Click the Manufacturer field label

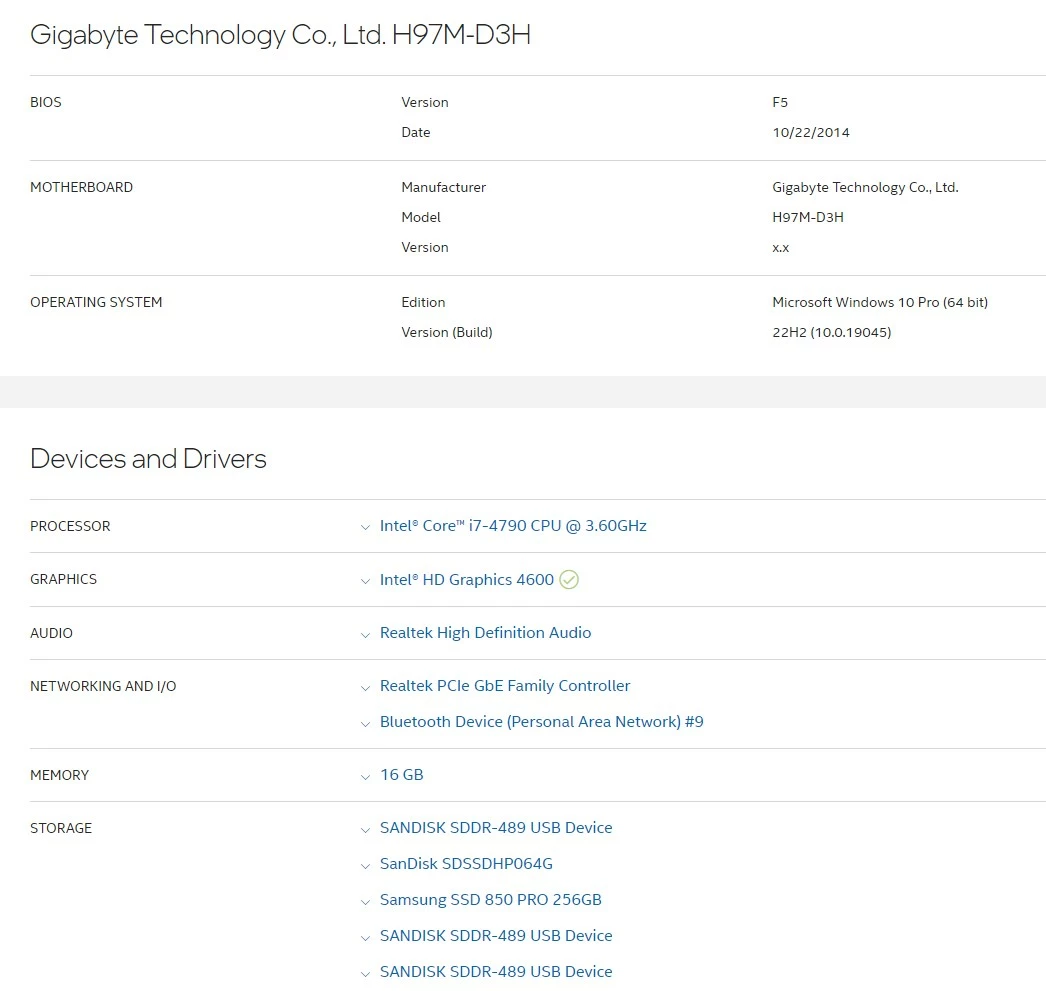[444, 187]
